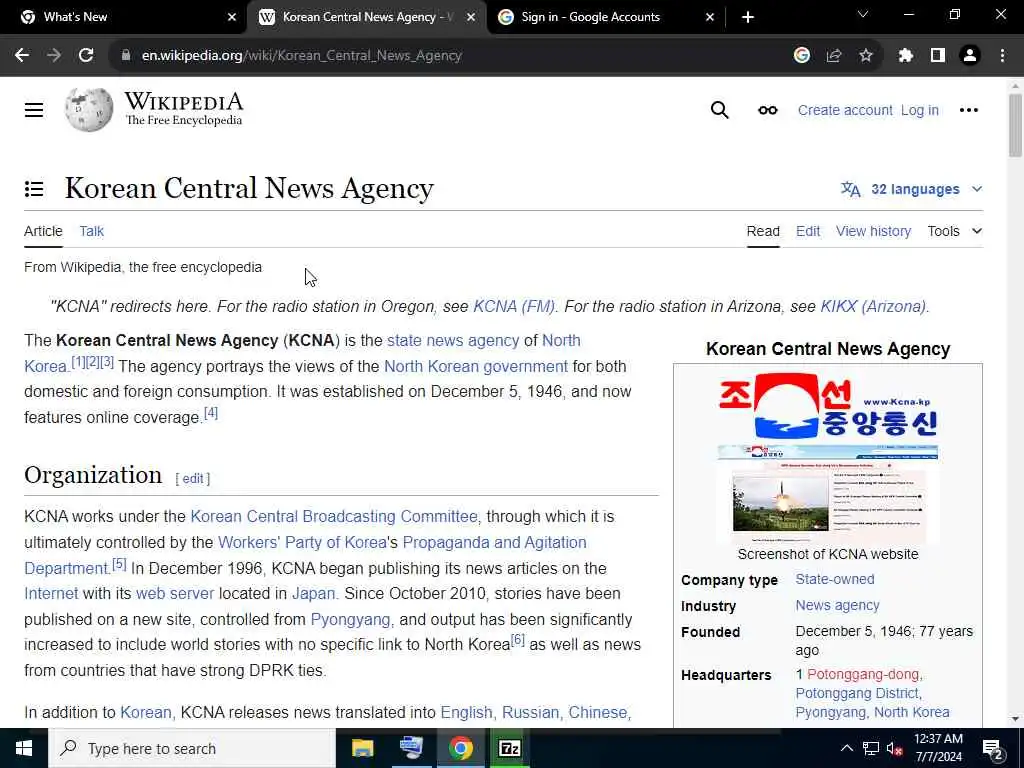Click the languages translate icon
Screen dimensions: 1024x768
pyautogui.click(x=850, y=189)
